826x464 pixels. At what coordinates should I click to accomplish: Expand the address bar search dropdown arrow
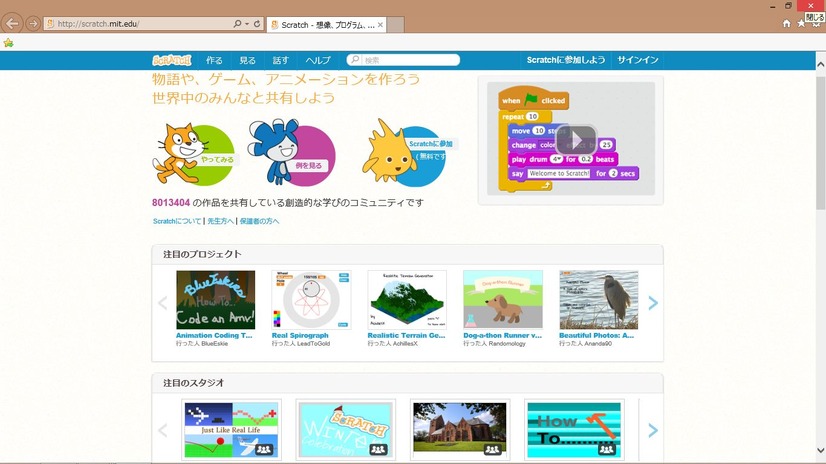pos(246,23)
